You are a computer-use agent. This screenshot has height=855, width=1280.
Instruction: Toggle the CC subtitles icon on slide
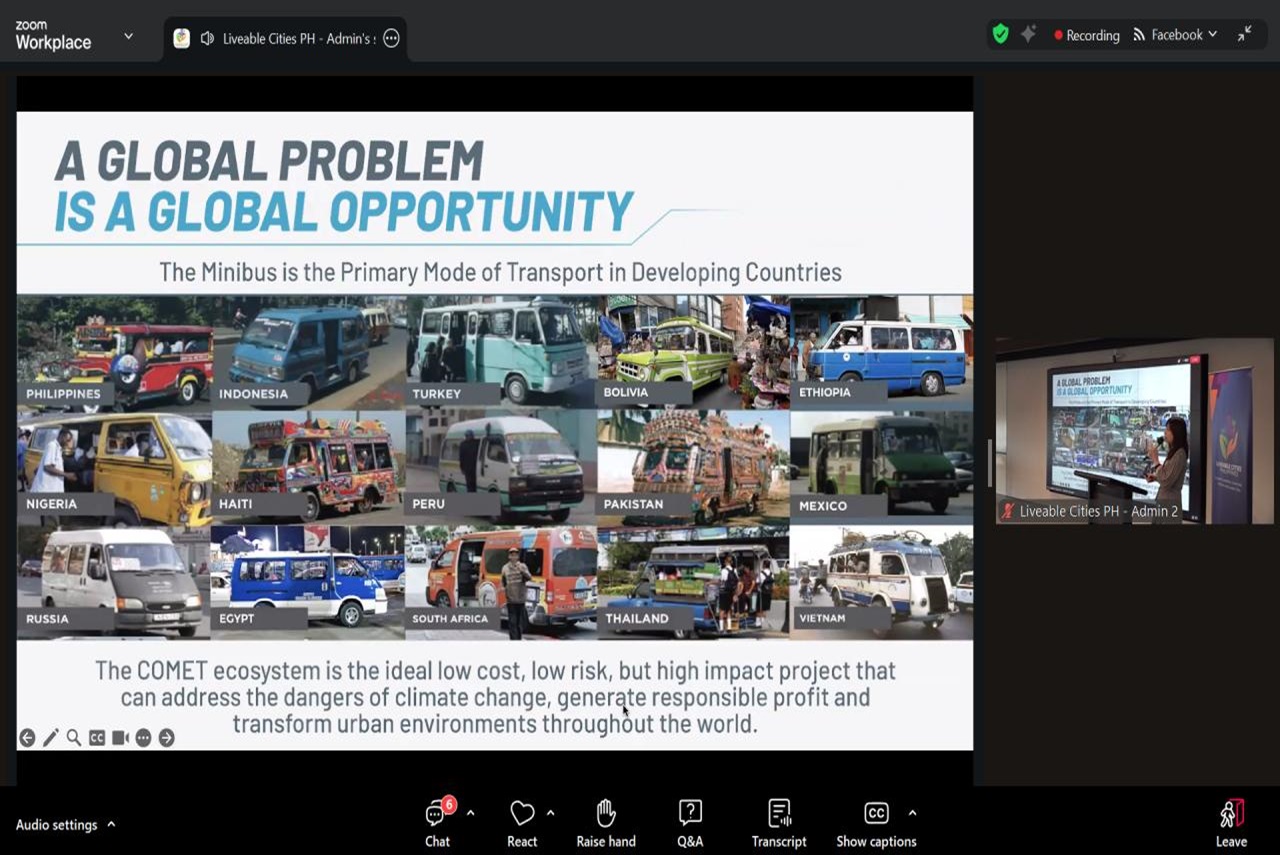97,738
